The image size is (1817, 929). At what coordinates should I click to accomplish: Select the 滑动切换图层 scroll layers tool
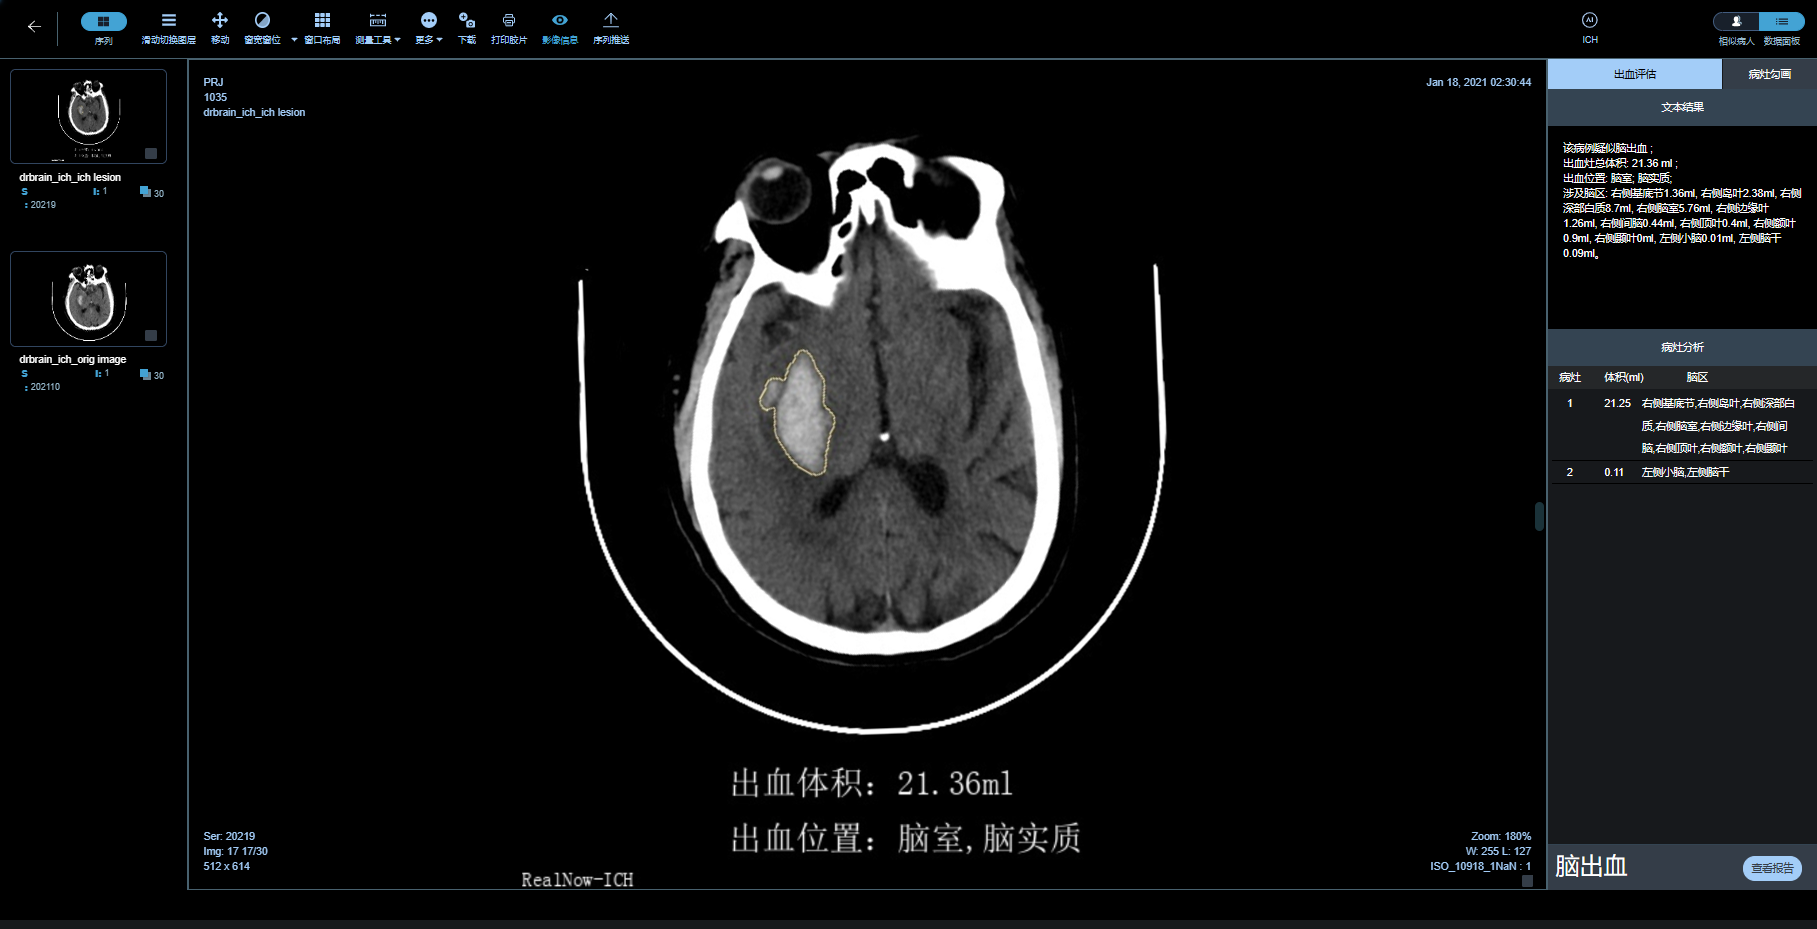(168, 21)
